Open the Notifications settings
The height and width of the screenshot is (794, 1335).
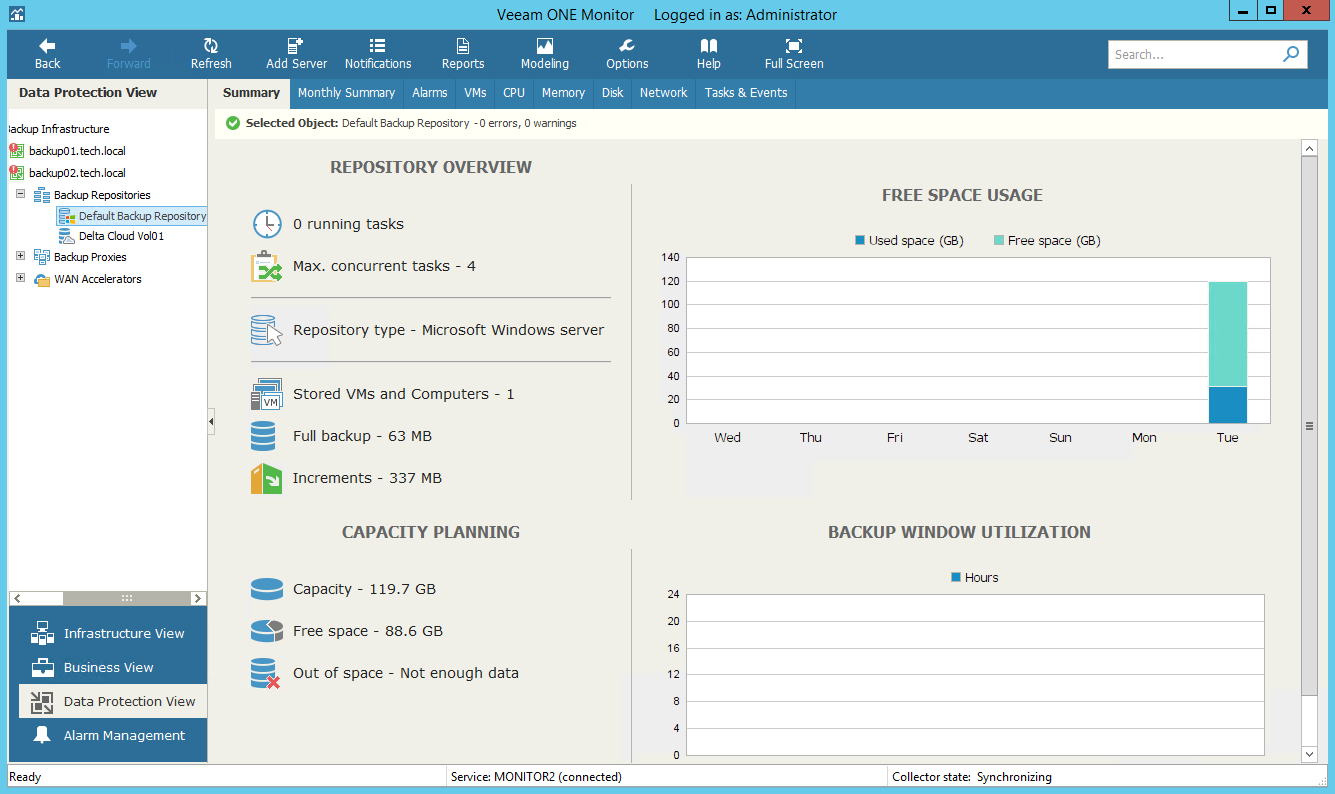click(x=378, y=54)
